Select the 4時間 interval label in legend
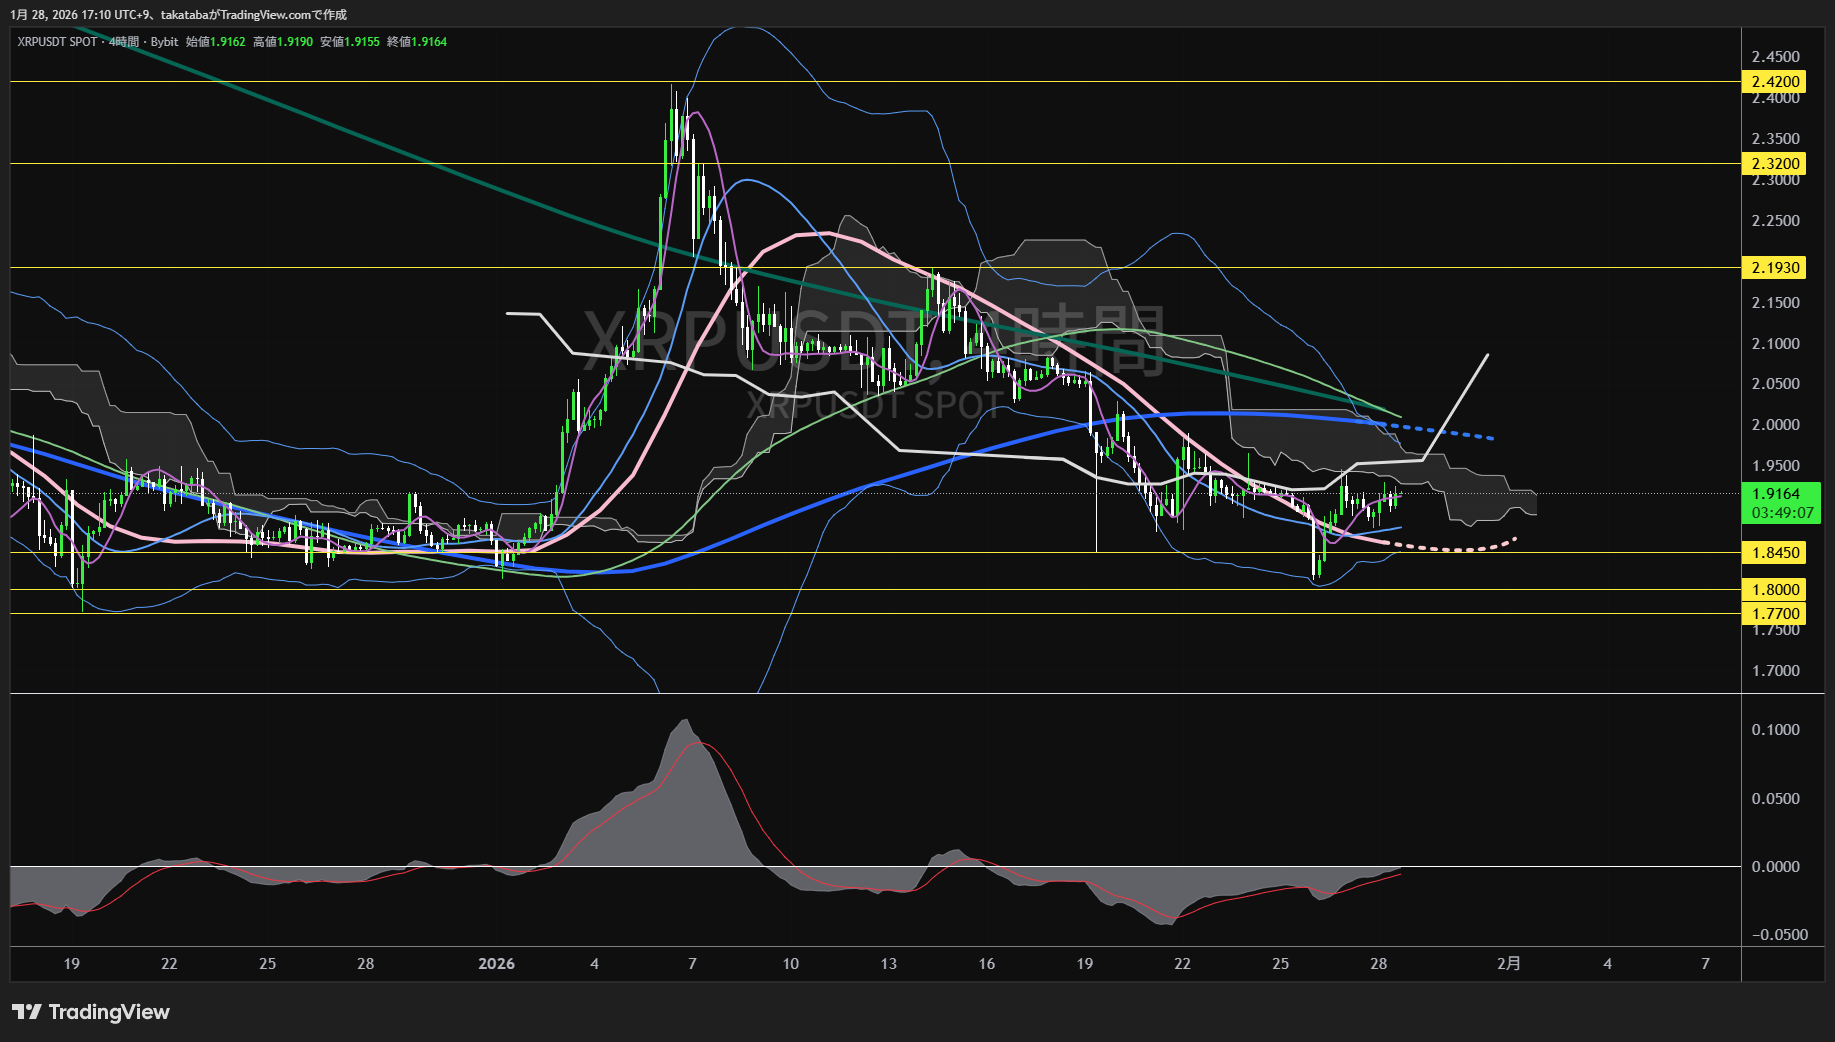 124,42
